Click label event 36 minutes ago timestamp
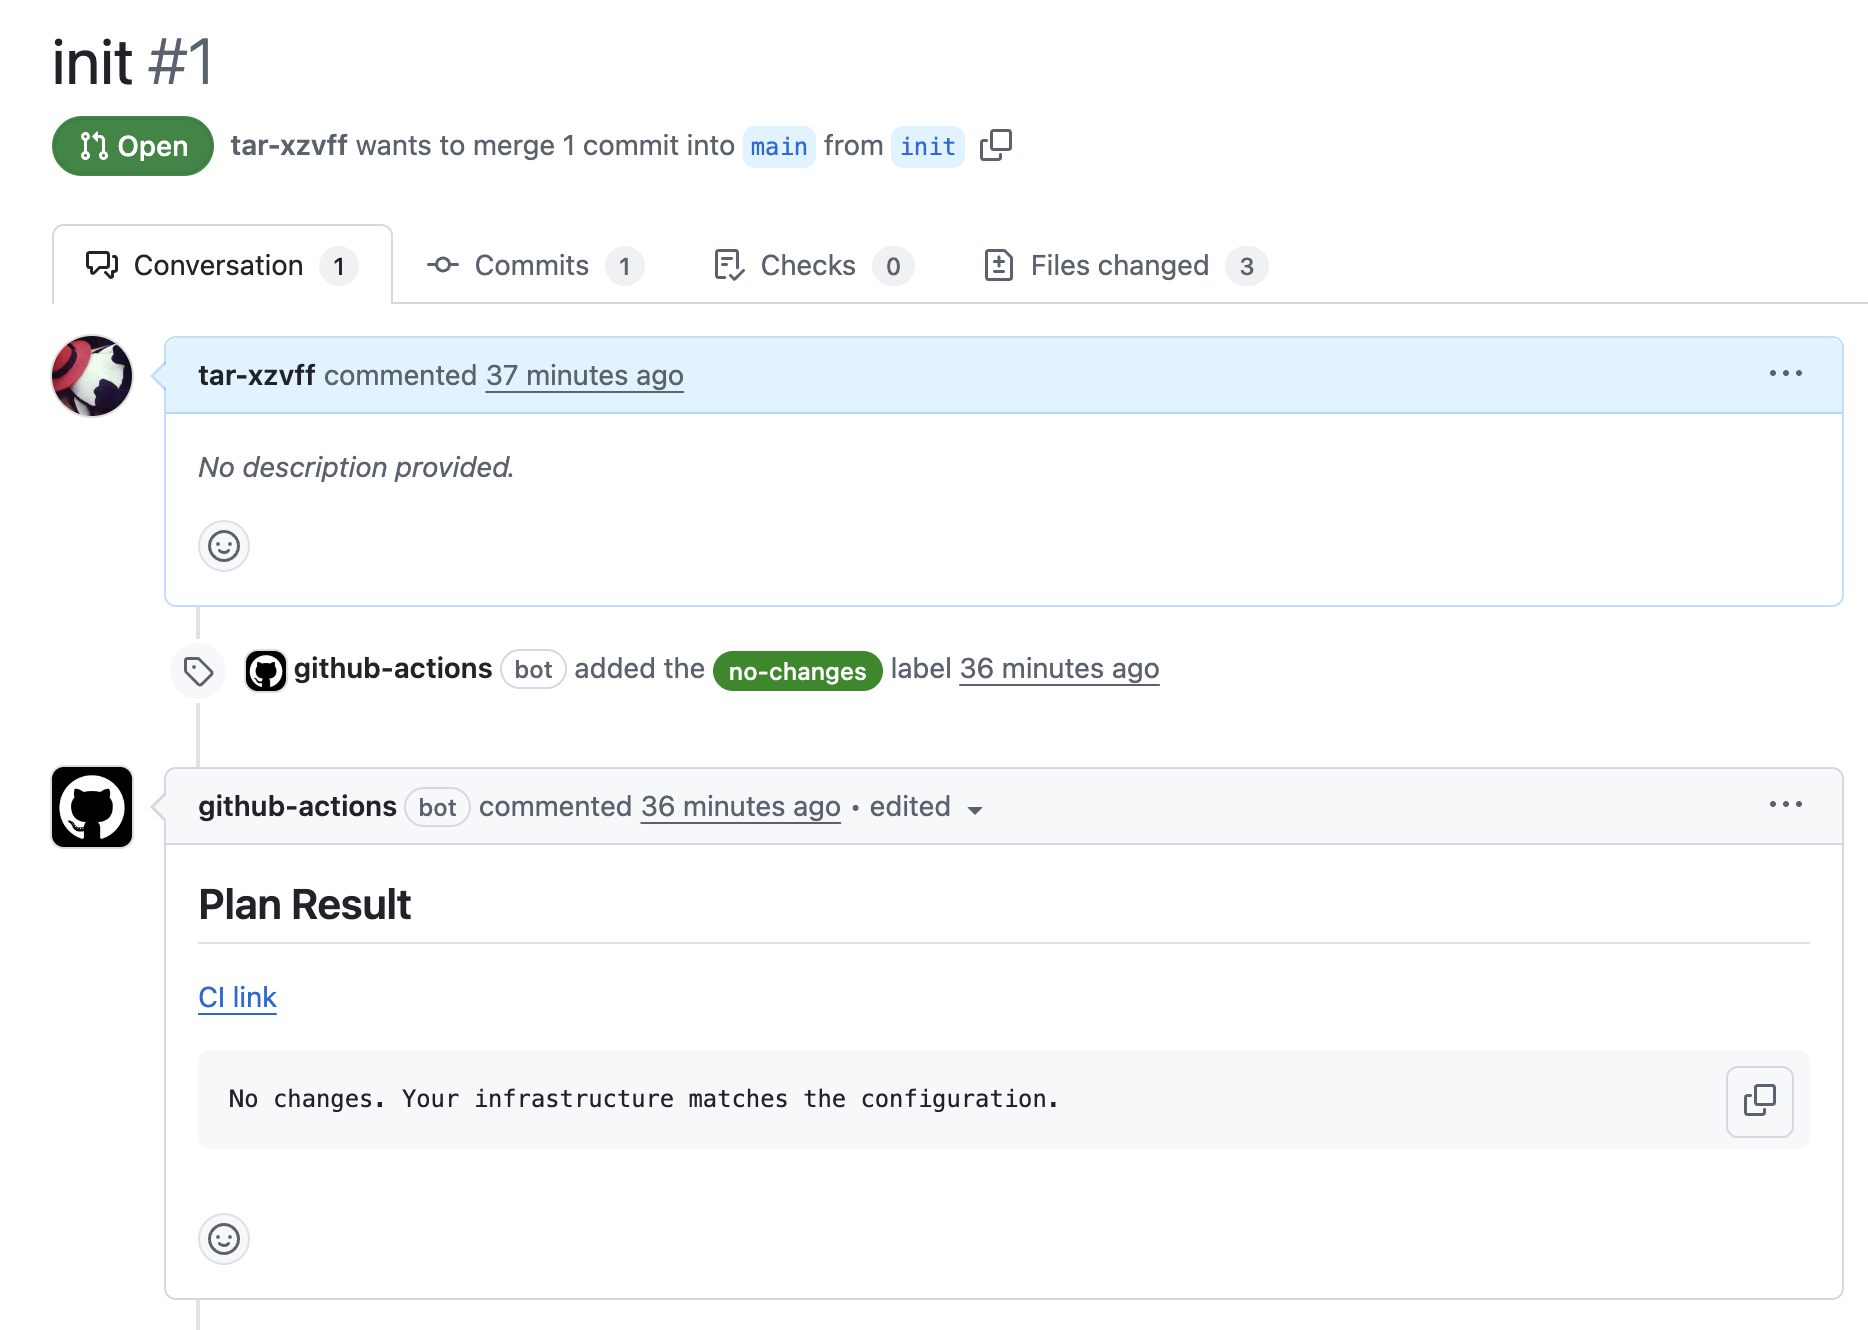This screenshot has width=1868, height=1330. (1059, 669)
